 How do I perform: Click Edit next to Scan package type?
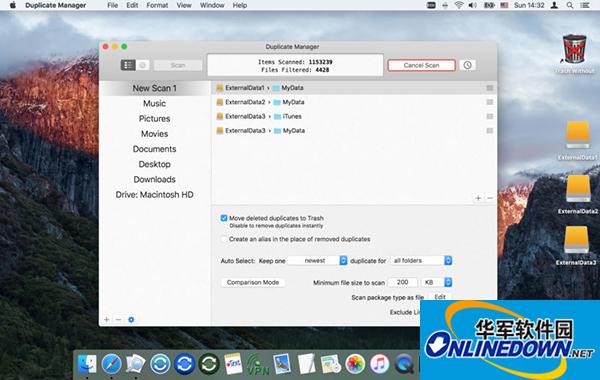(x=440, y=297)
